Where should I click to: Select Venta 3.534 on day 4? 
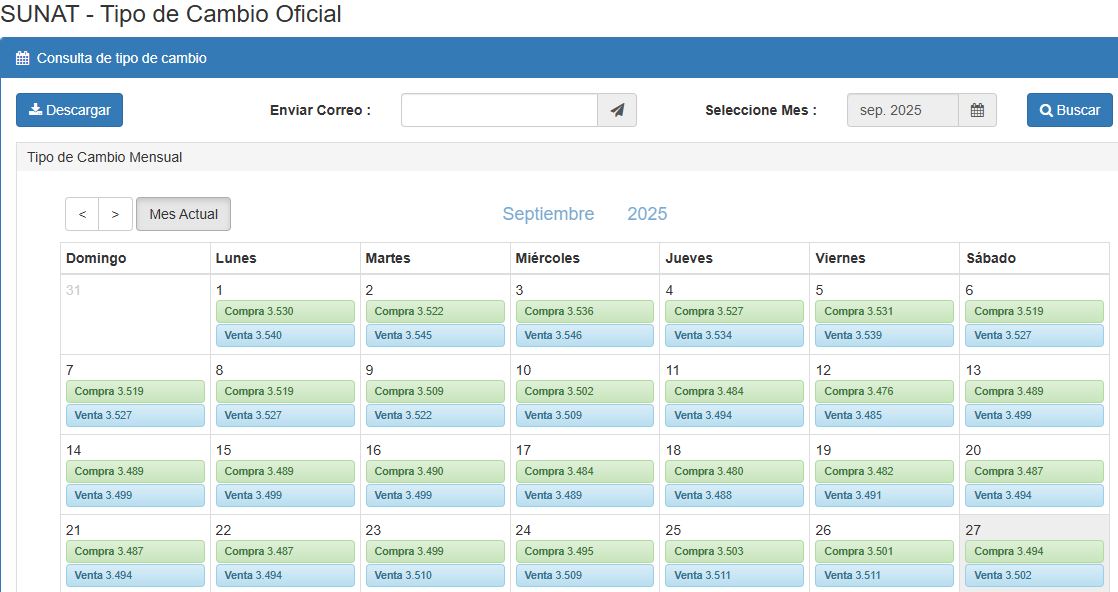point(734,335)
